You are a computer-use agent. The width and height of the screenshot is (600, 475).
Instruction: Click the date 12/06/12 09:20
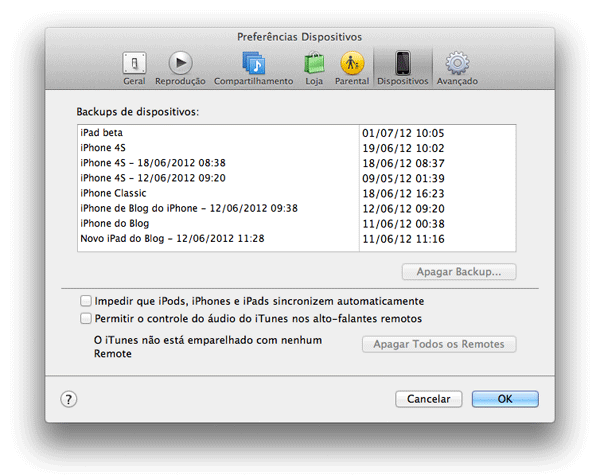point(403,209)
